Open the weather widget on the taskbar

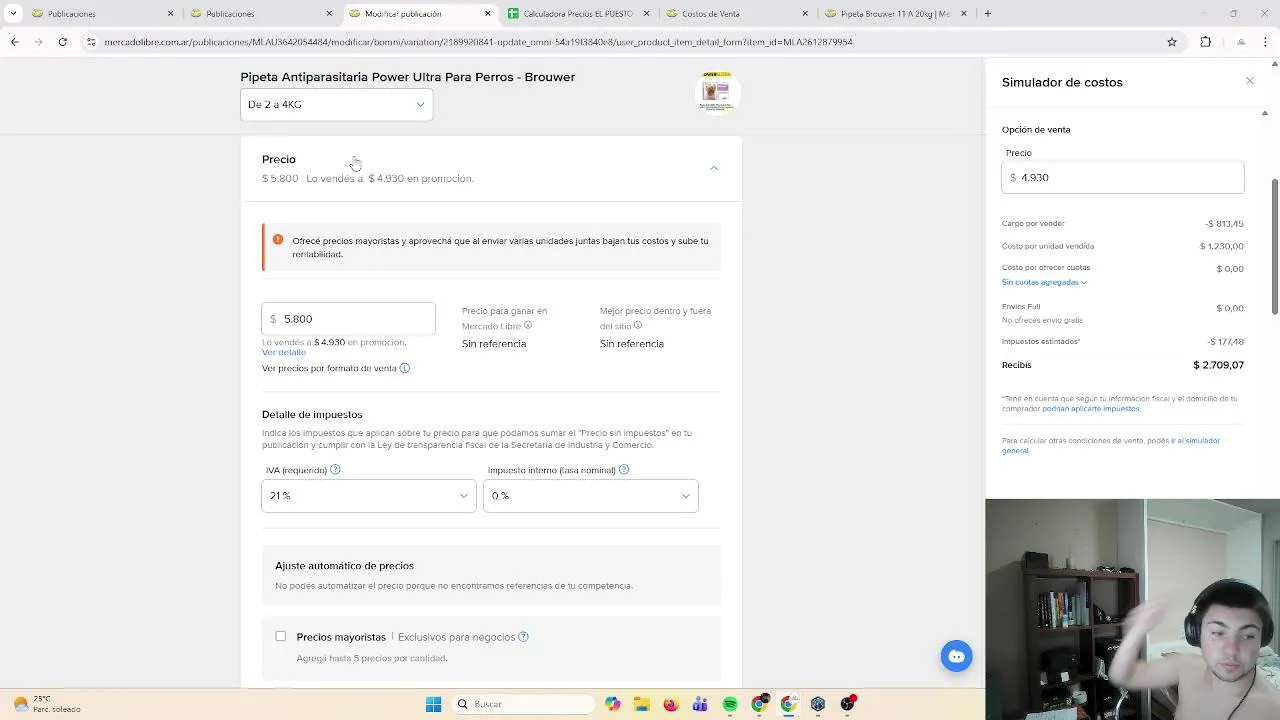(x=45, y=704)
